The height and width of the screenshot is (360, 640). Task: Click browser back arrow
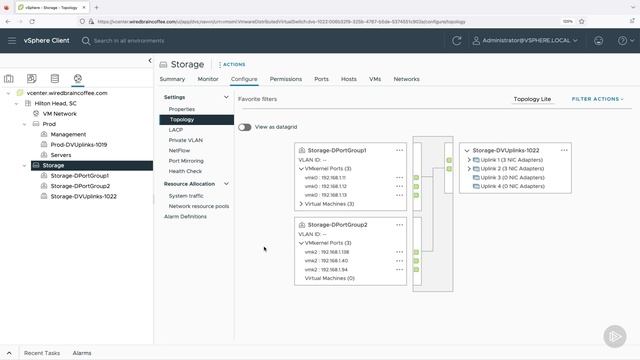point(8,21)
